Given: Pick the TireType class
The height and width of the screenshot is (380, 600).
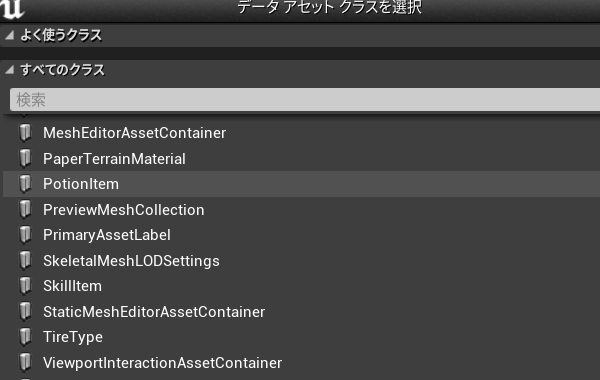Looking at the screenshot, I should 302,337.
